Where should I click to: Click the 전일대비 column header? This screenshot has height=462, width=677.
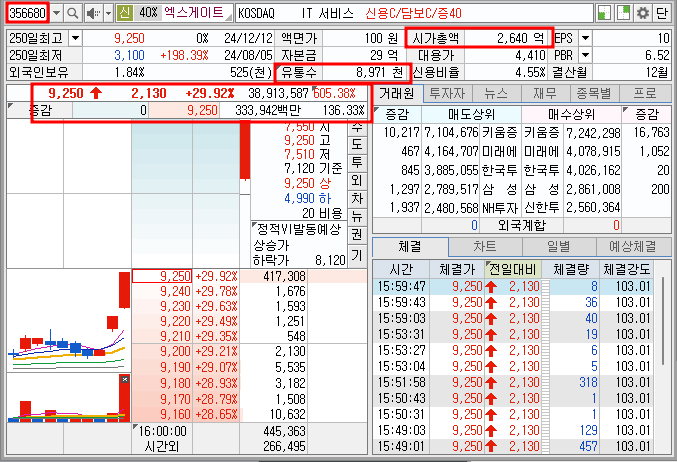(512, 270)
